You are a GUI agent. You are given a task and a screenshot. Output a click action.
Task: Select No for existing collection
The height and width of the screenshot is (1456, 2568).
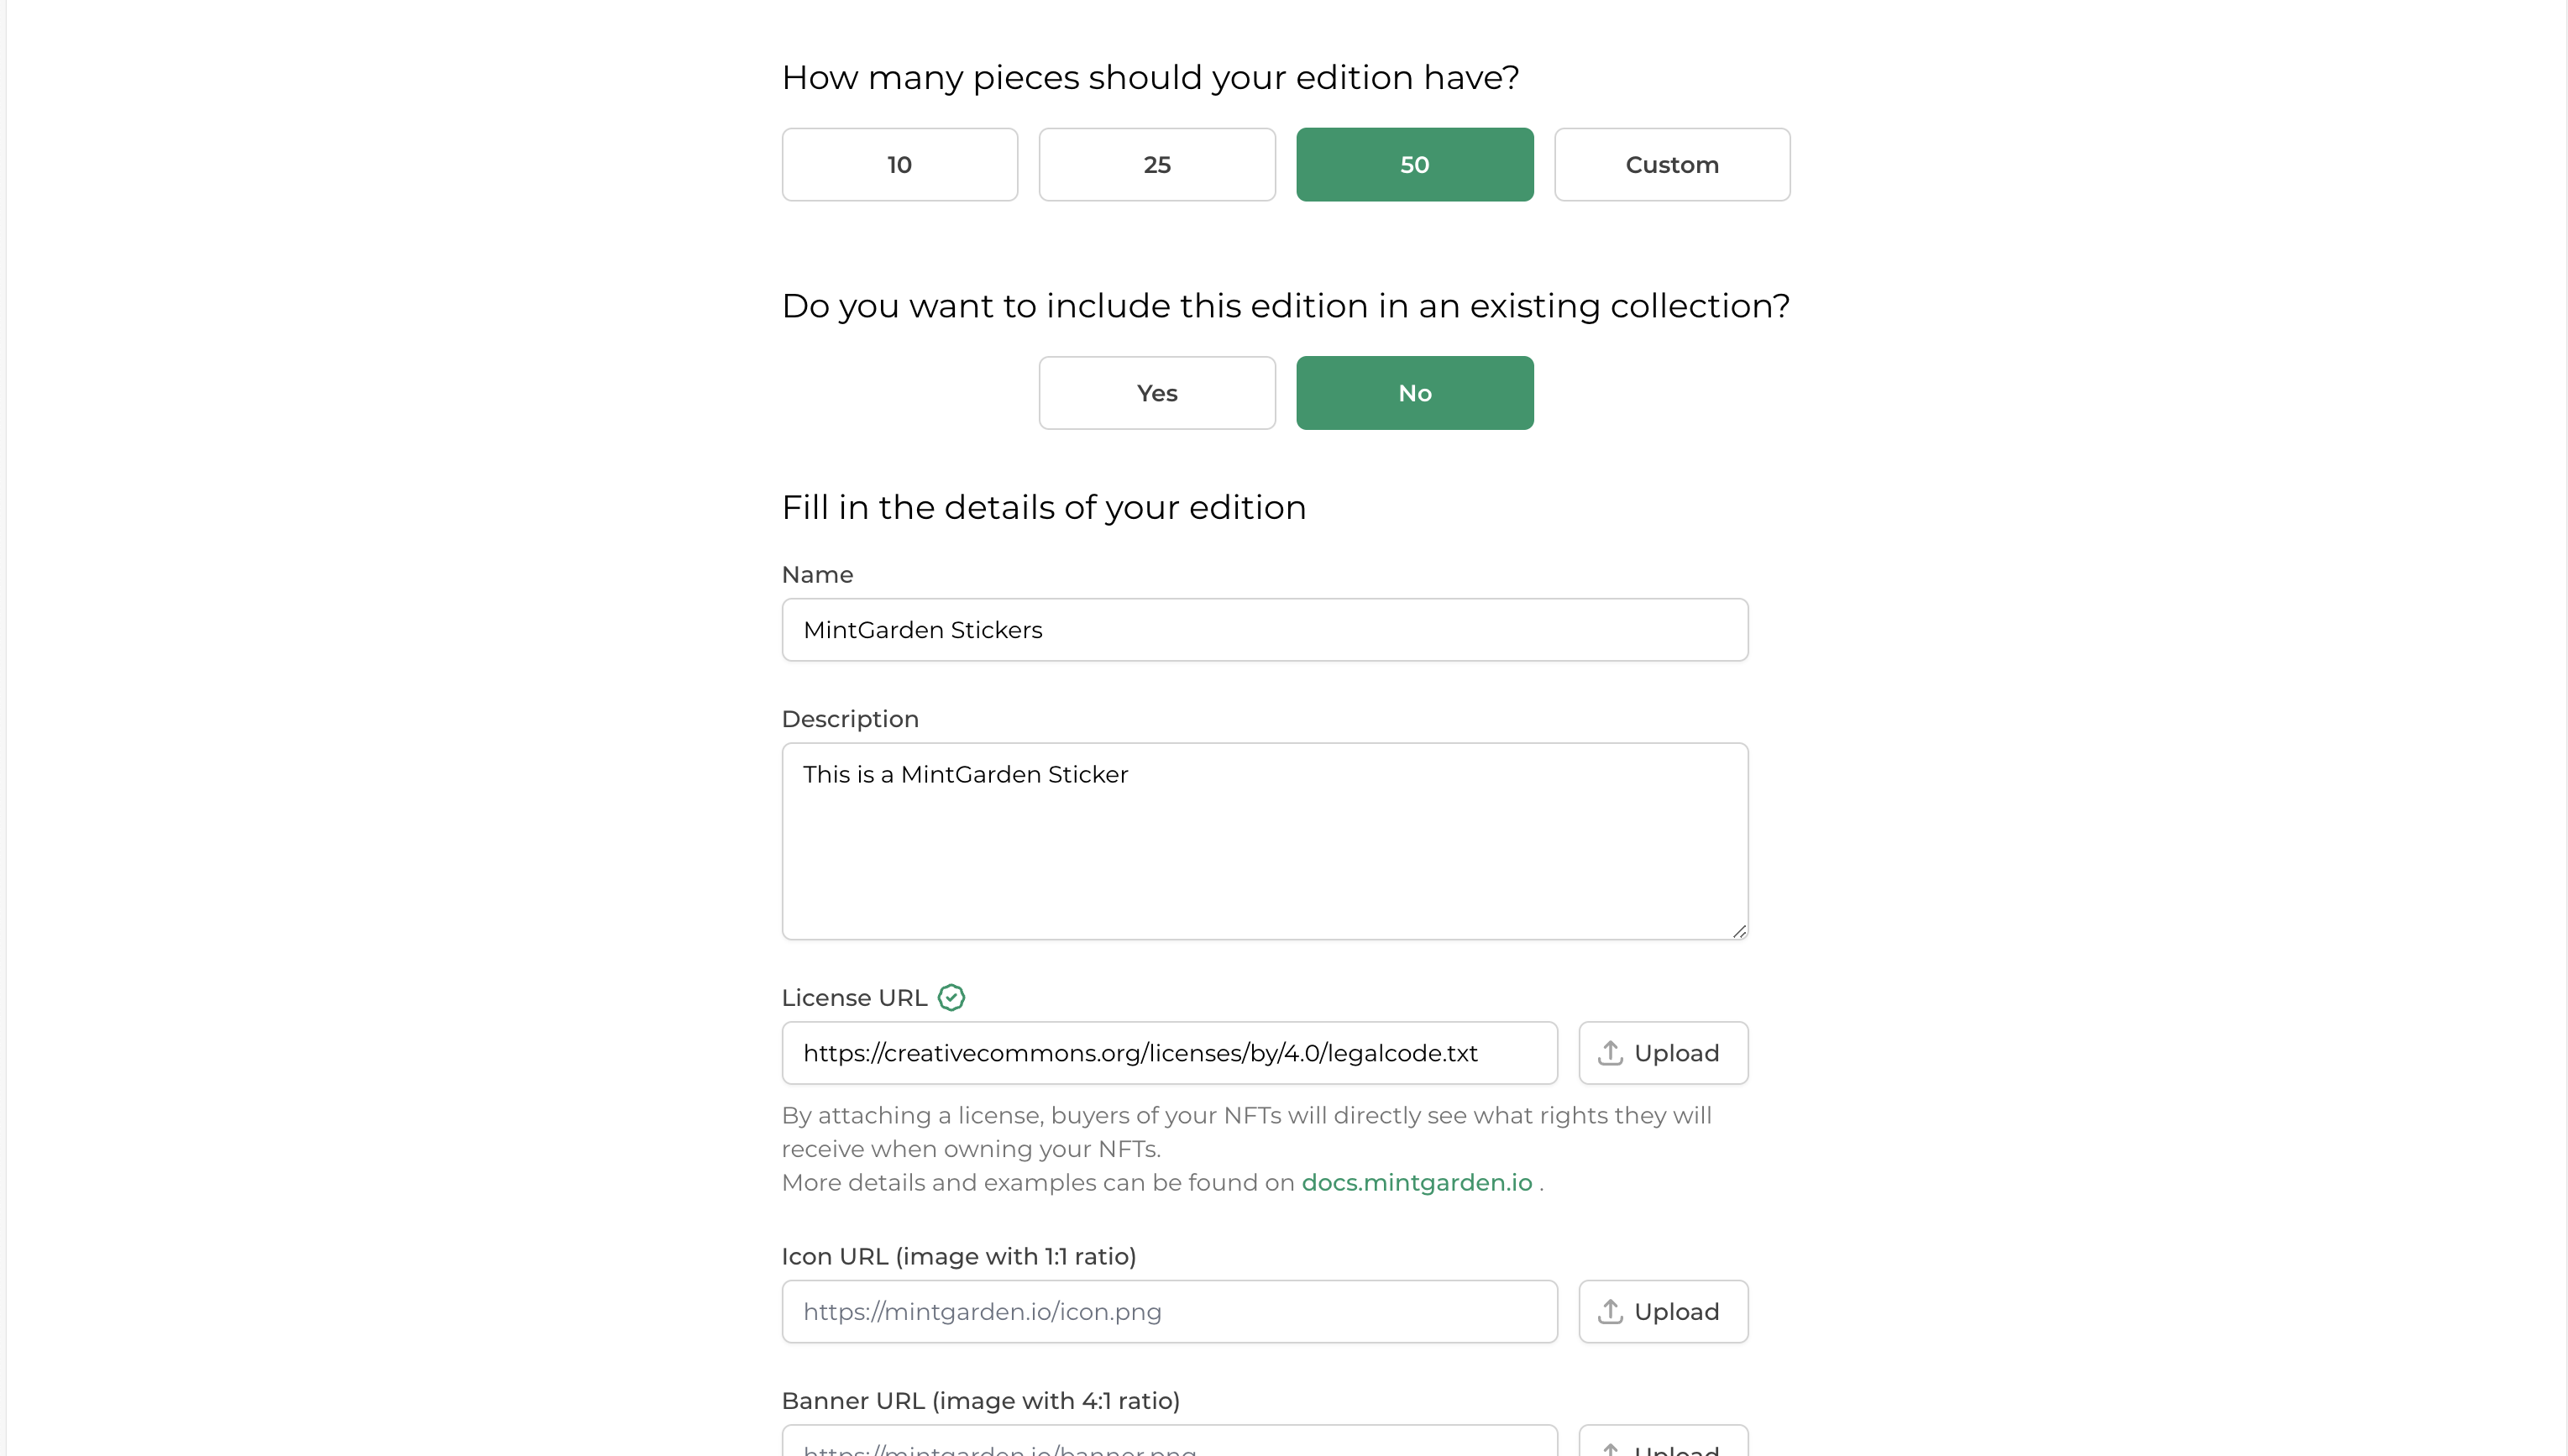[1414, 393]
